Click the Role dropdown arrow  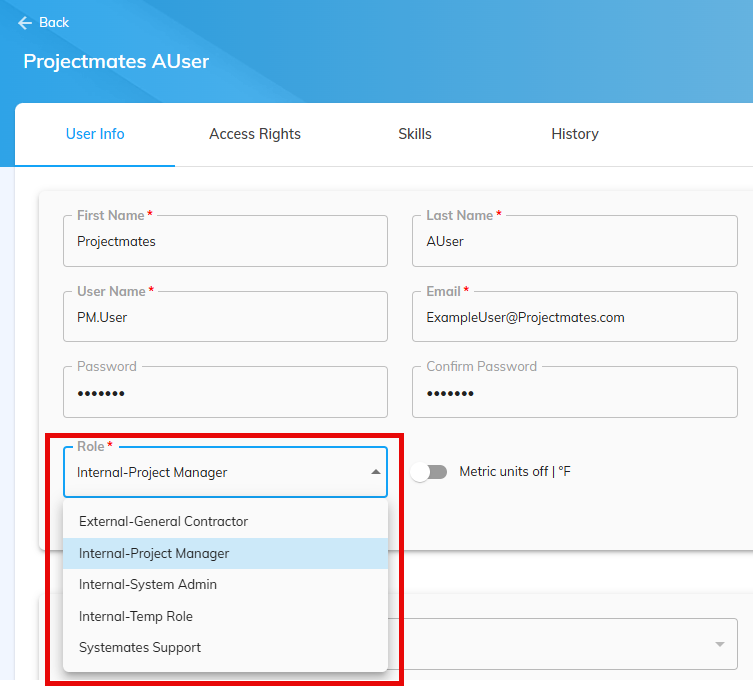point(376,472)
